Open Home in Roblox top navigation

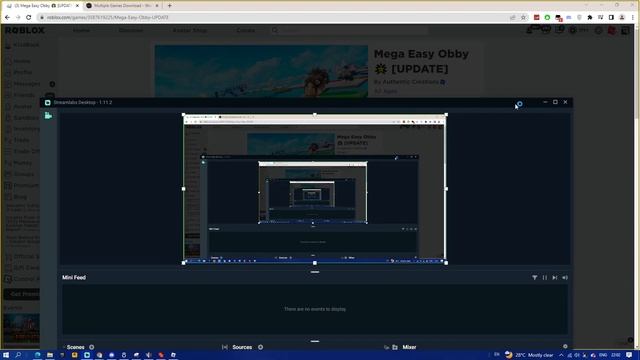point(81,31)
